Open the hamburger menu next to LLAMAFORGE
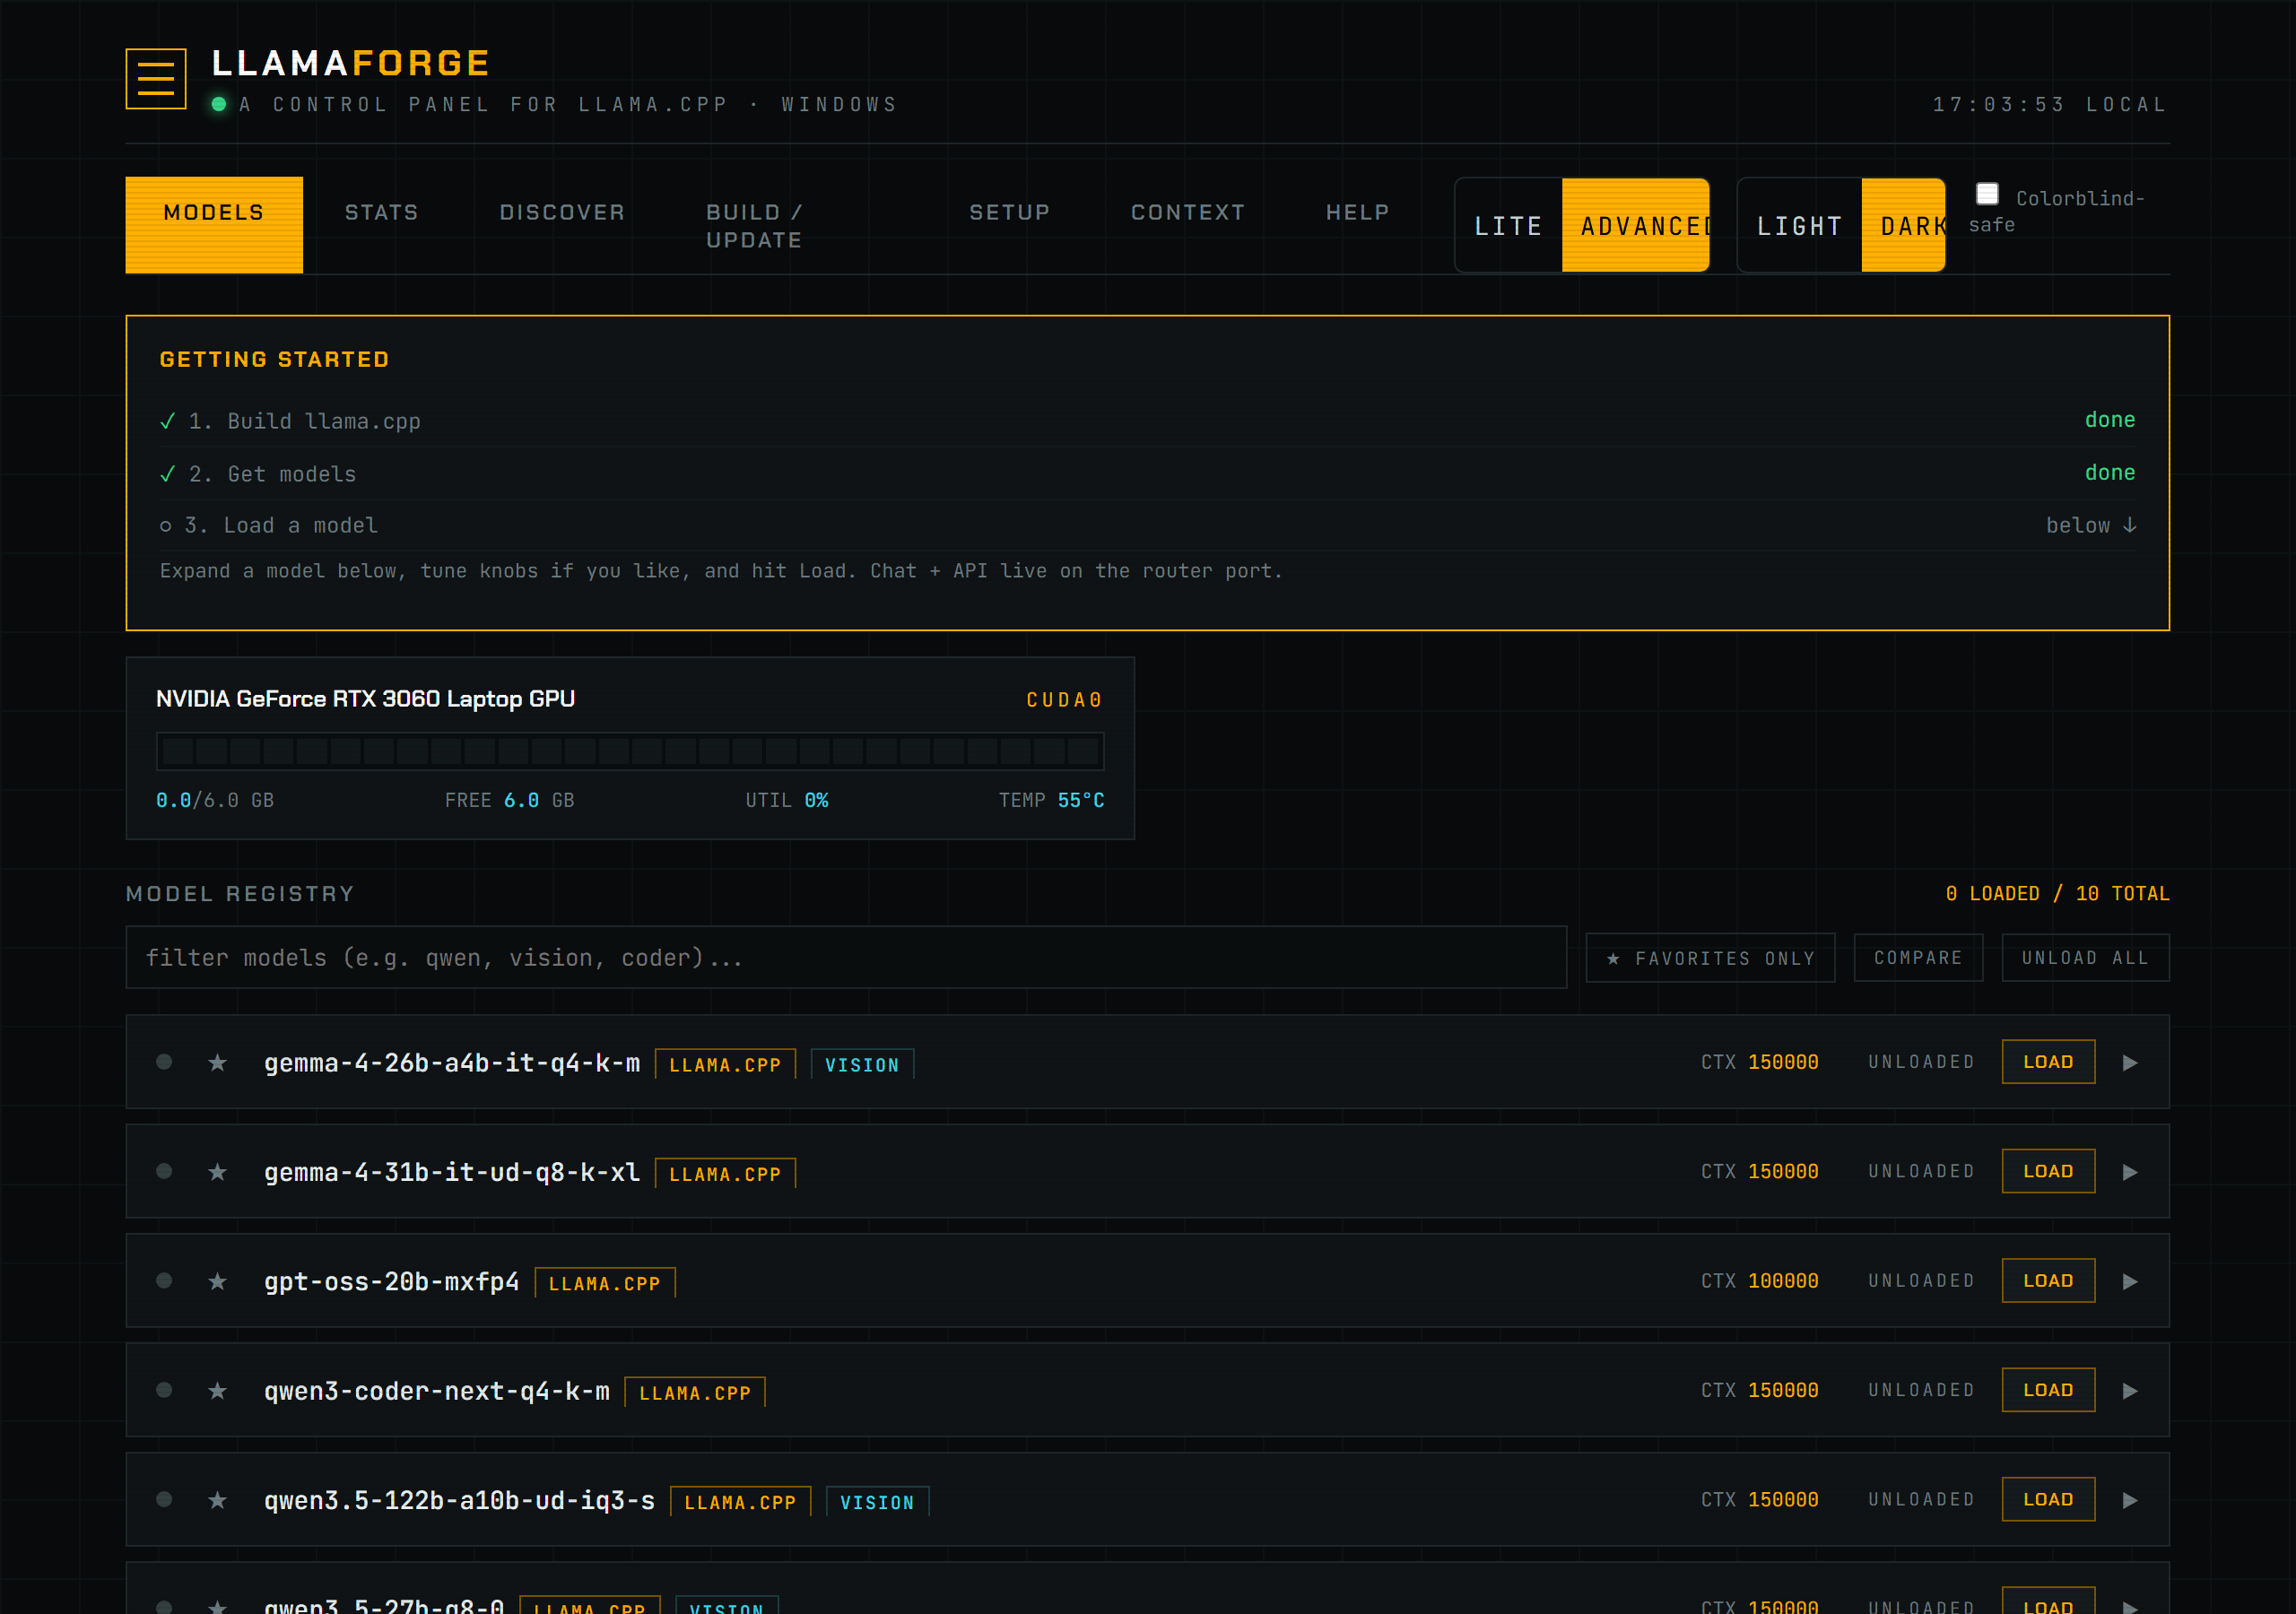 coord(155,78)
